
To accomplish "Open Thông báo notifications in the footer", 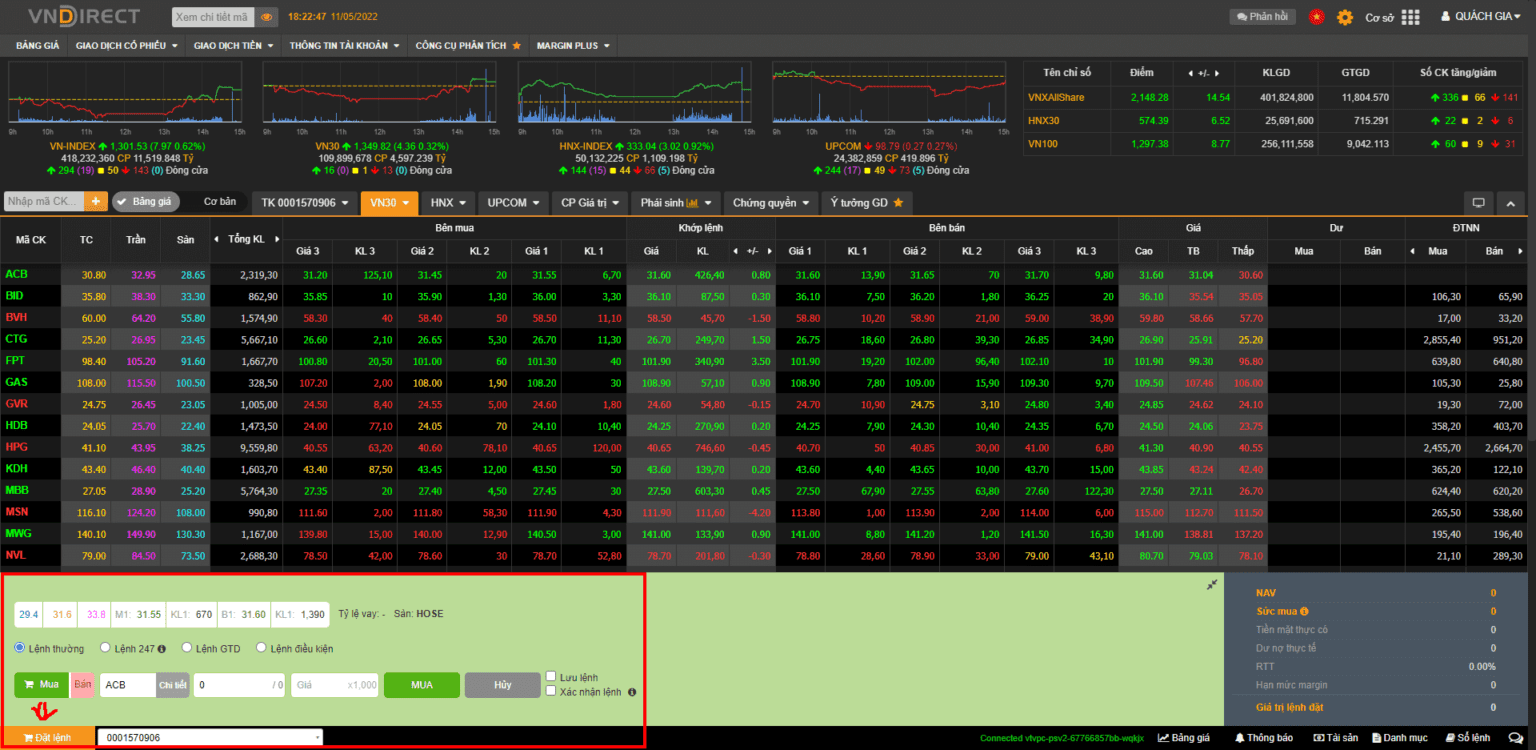I will click(1264, 738).
